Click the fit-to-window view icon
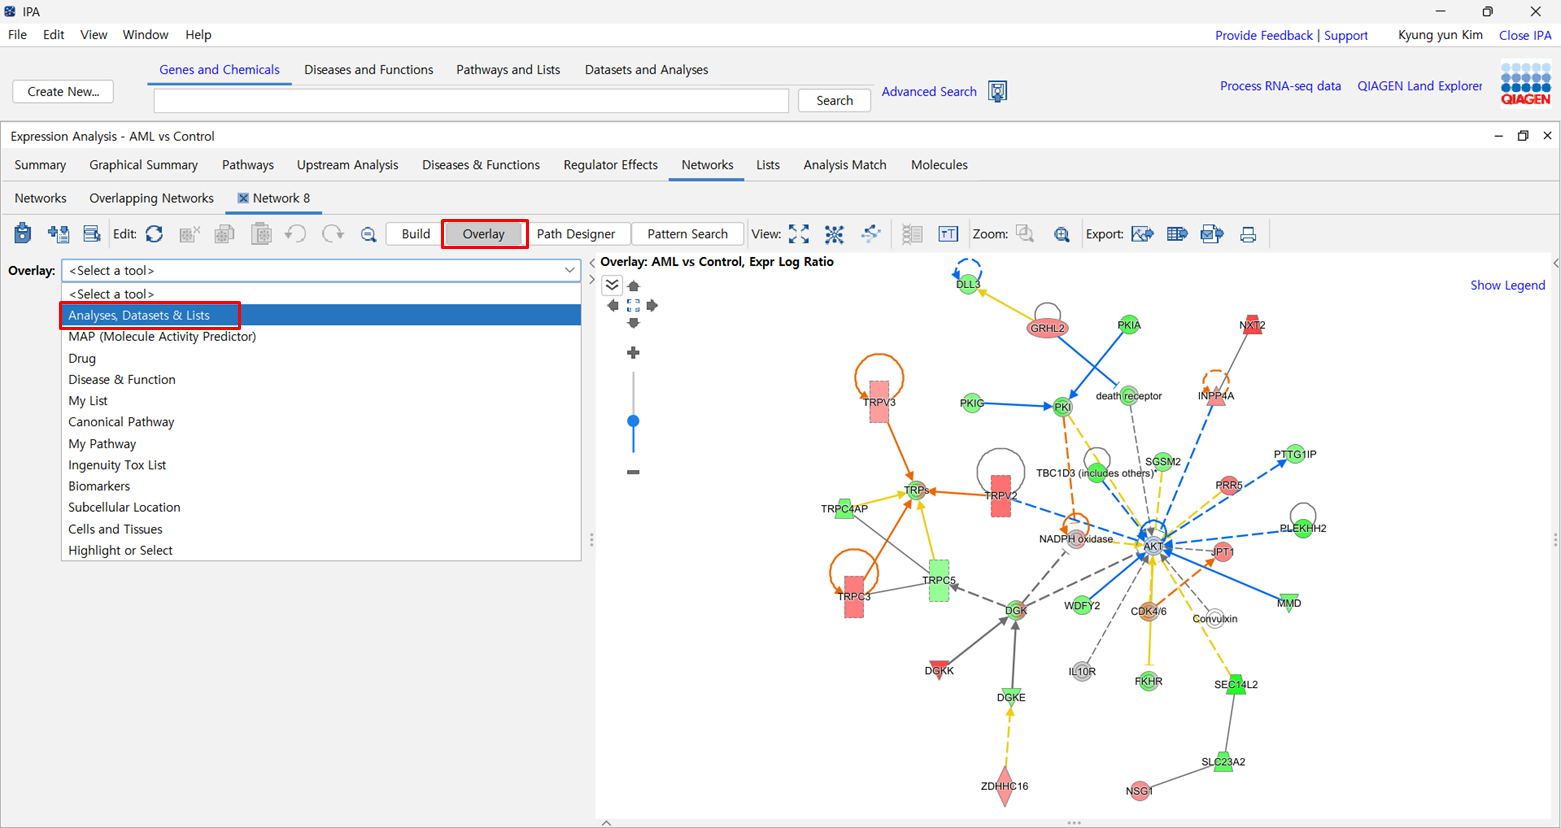This screenshot has width=1561, height=828. (799, 234)
